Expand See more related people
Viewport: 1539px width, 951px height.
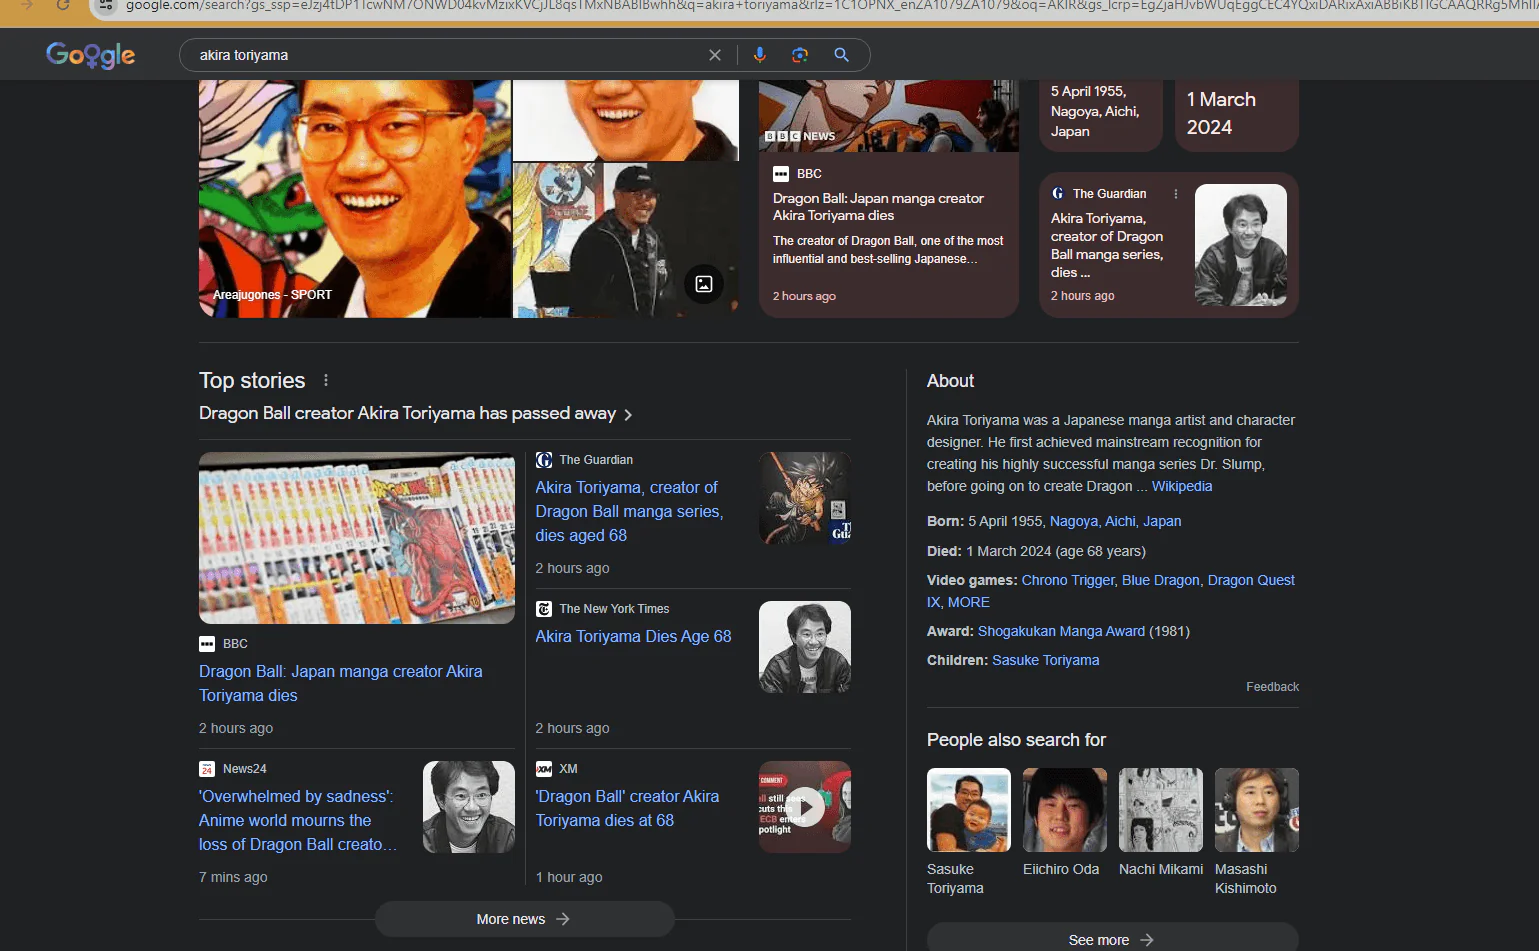coord(1112,939)
